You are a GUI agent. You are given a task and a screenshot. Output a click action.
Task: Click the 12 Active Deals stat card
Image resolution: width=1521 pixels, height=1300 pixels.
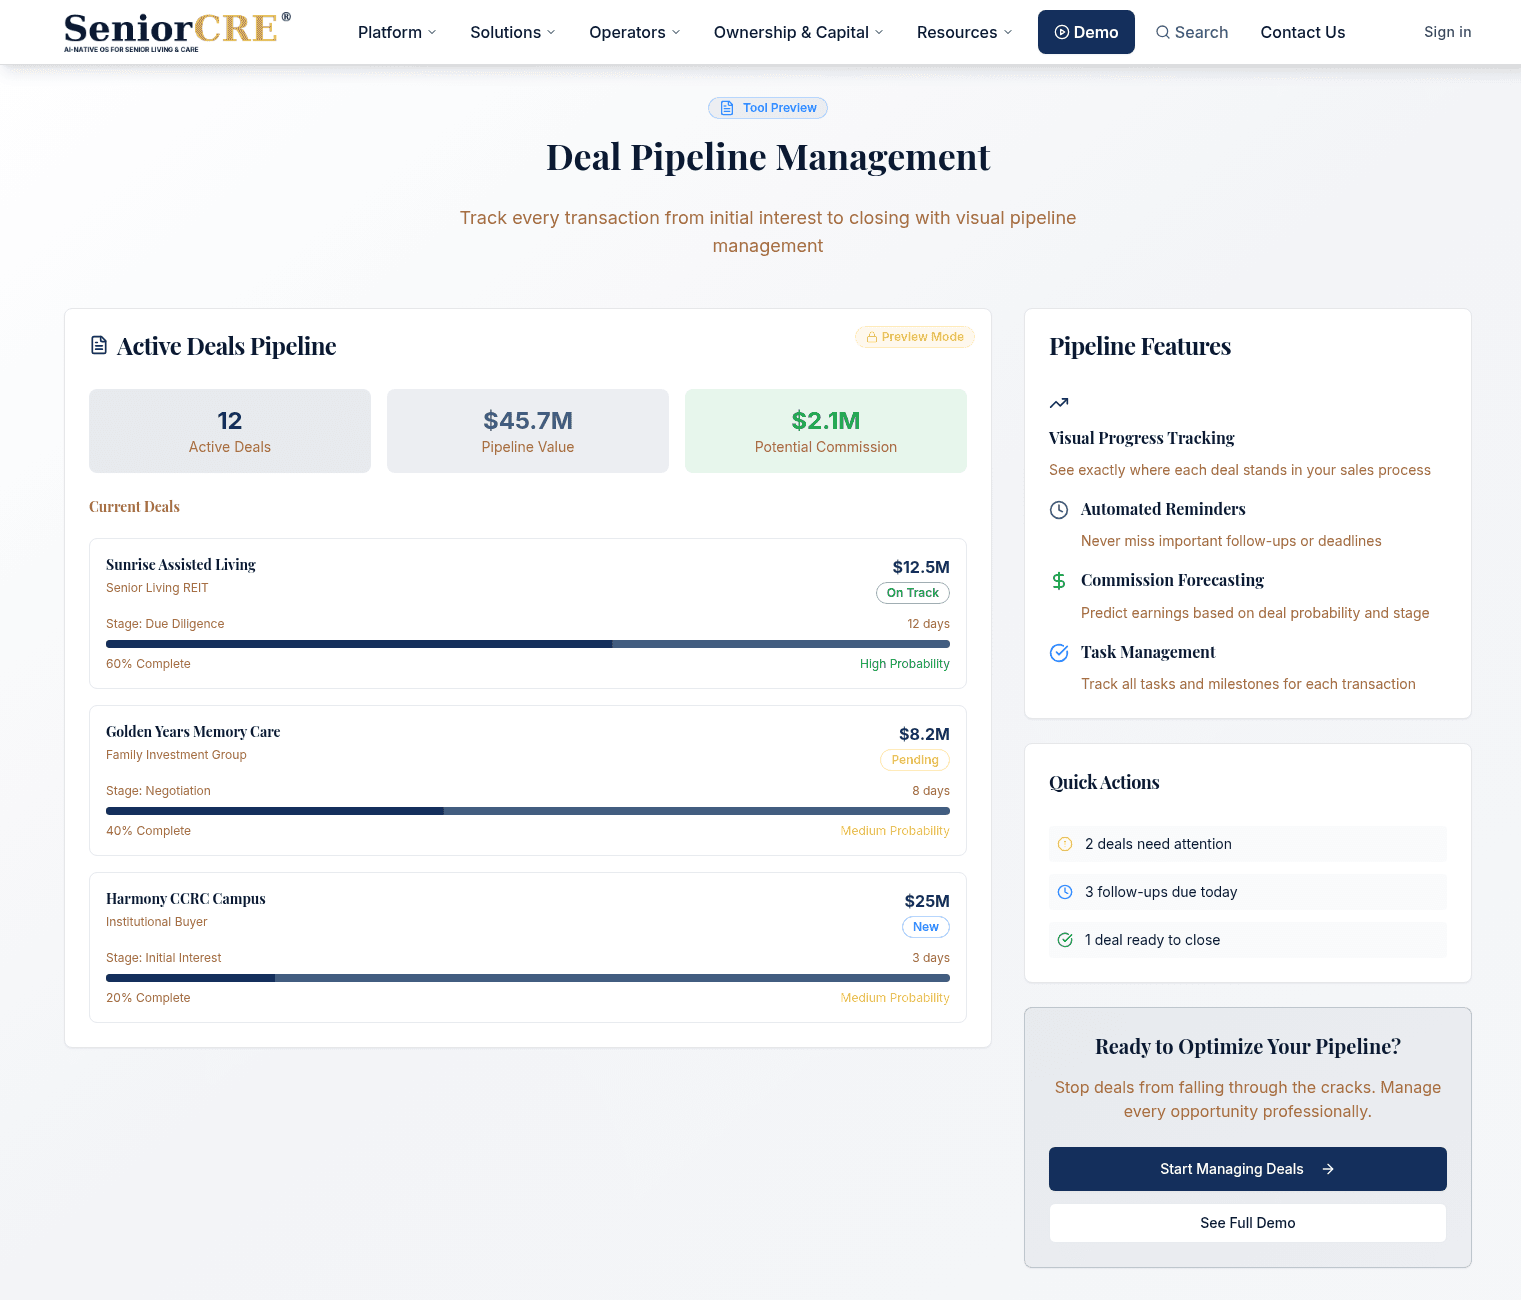point(230,431)
